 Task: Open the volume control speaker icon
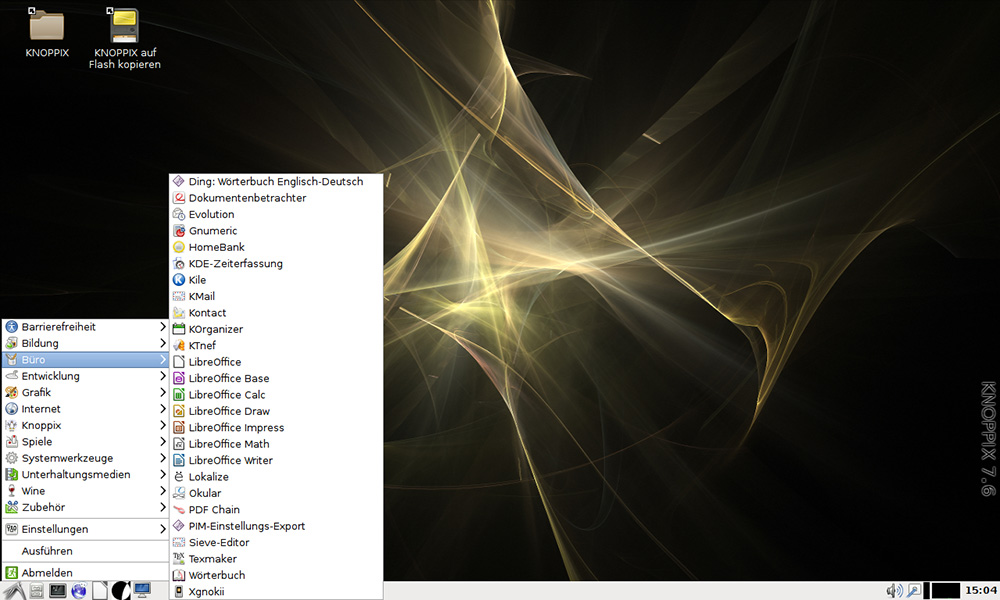(x=894, y=591)
